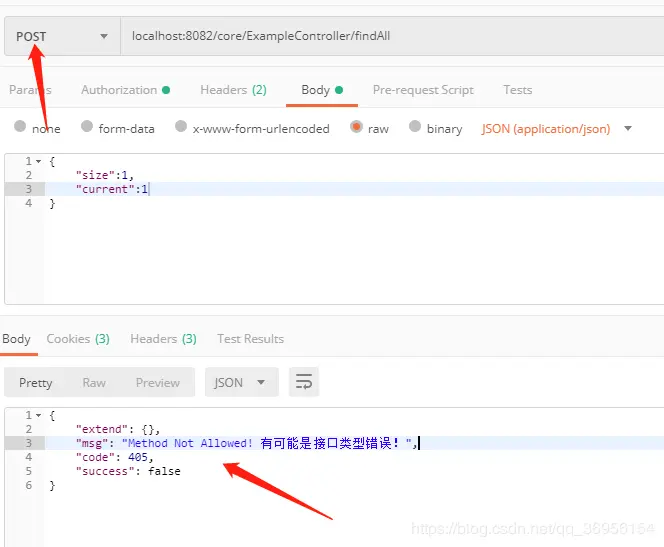This screenshot has width=664, height=547.
Task: Select the request Body tab
Action: [322, 90]
